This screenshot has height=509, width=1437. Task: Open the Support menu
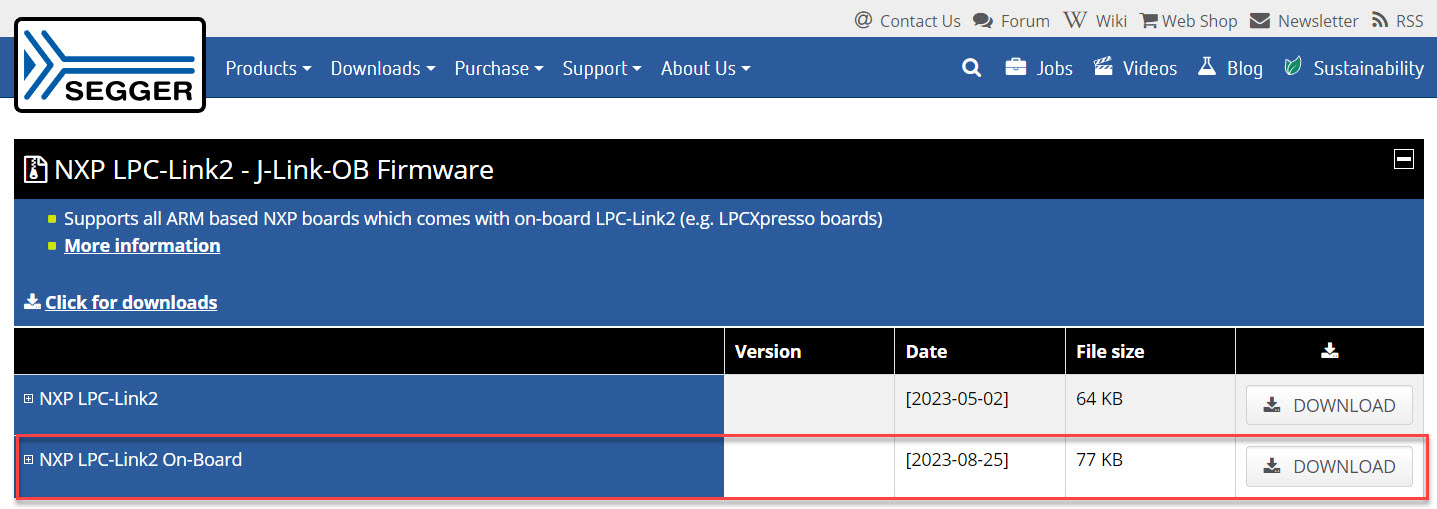[x=602, y=68]
